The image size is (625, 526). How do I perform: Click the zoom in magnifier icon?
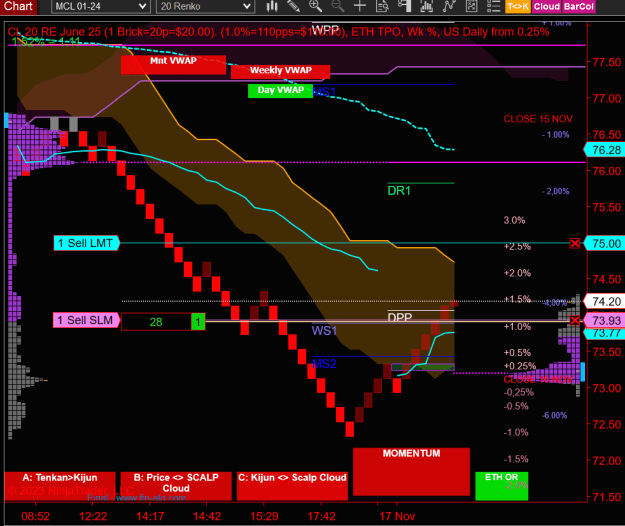click(x=315, y=6)
